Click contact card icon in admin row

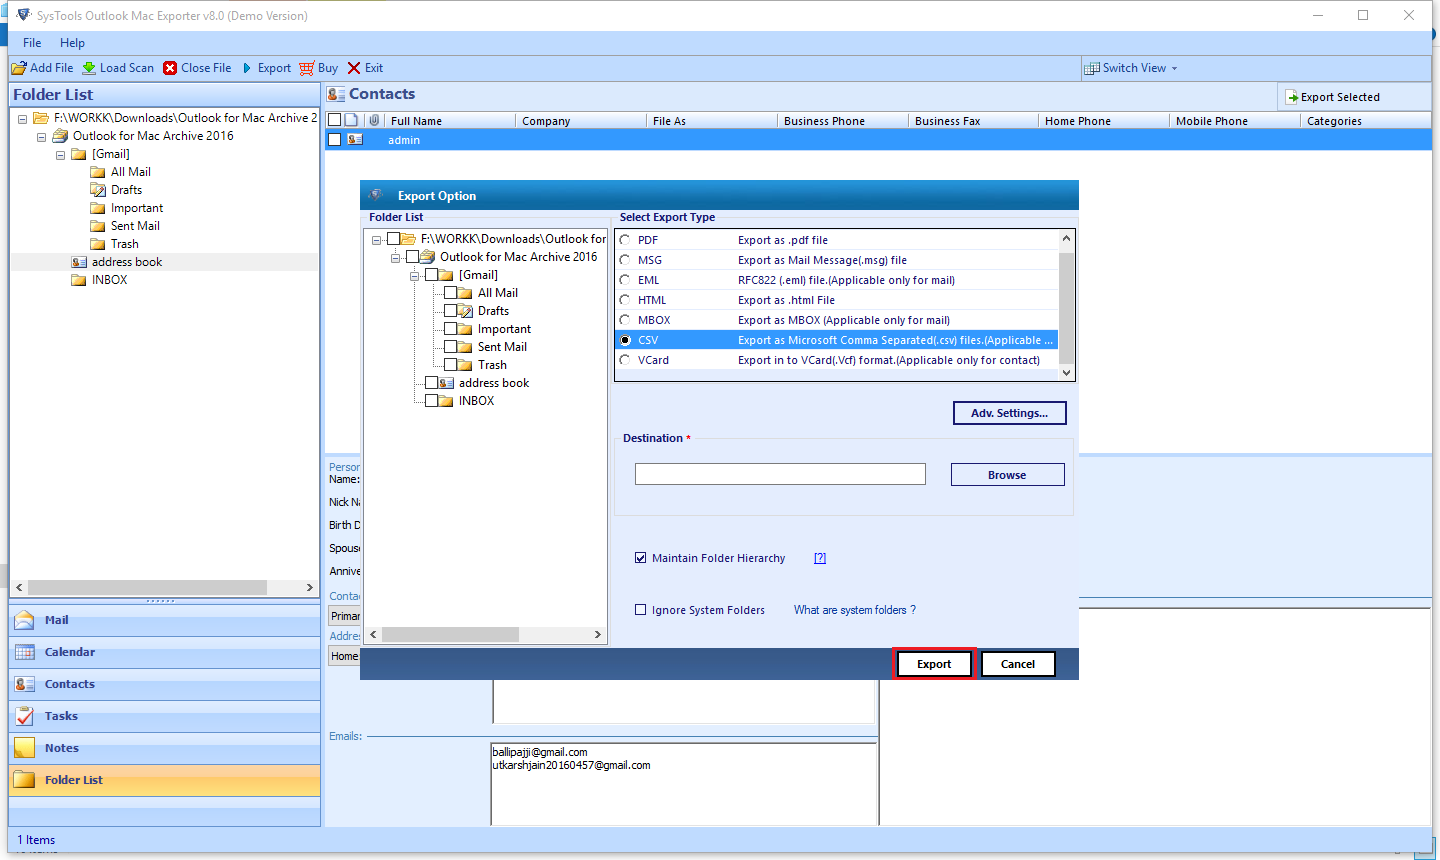click(355, 140)
